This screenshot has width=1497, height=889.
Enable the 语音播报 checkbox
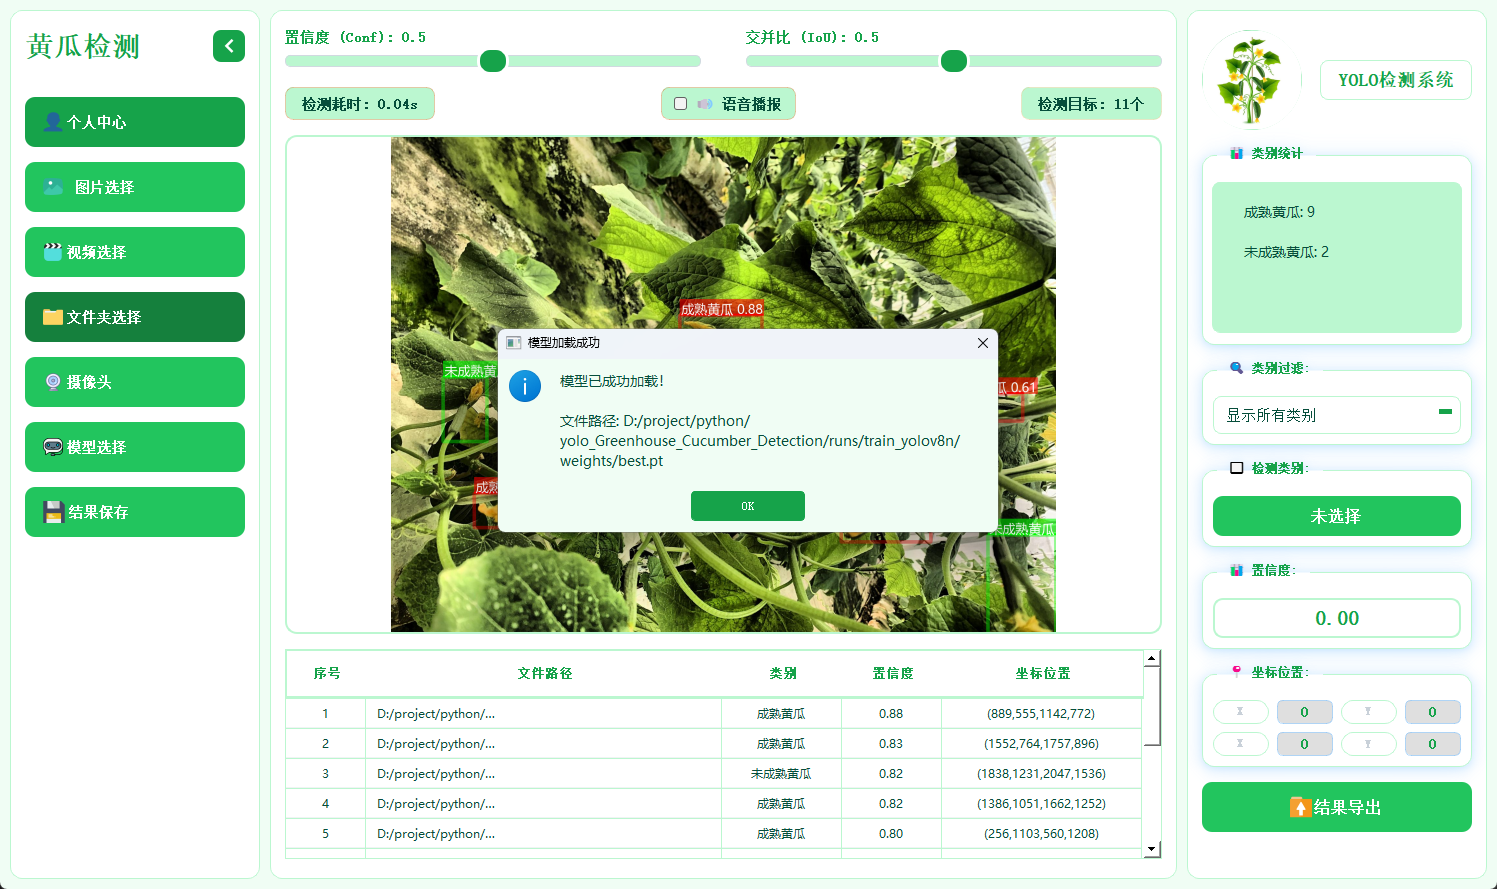(x=681, y=104)
